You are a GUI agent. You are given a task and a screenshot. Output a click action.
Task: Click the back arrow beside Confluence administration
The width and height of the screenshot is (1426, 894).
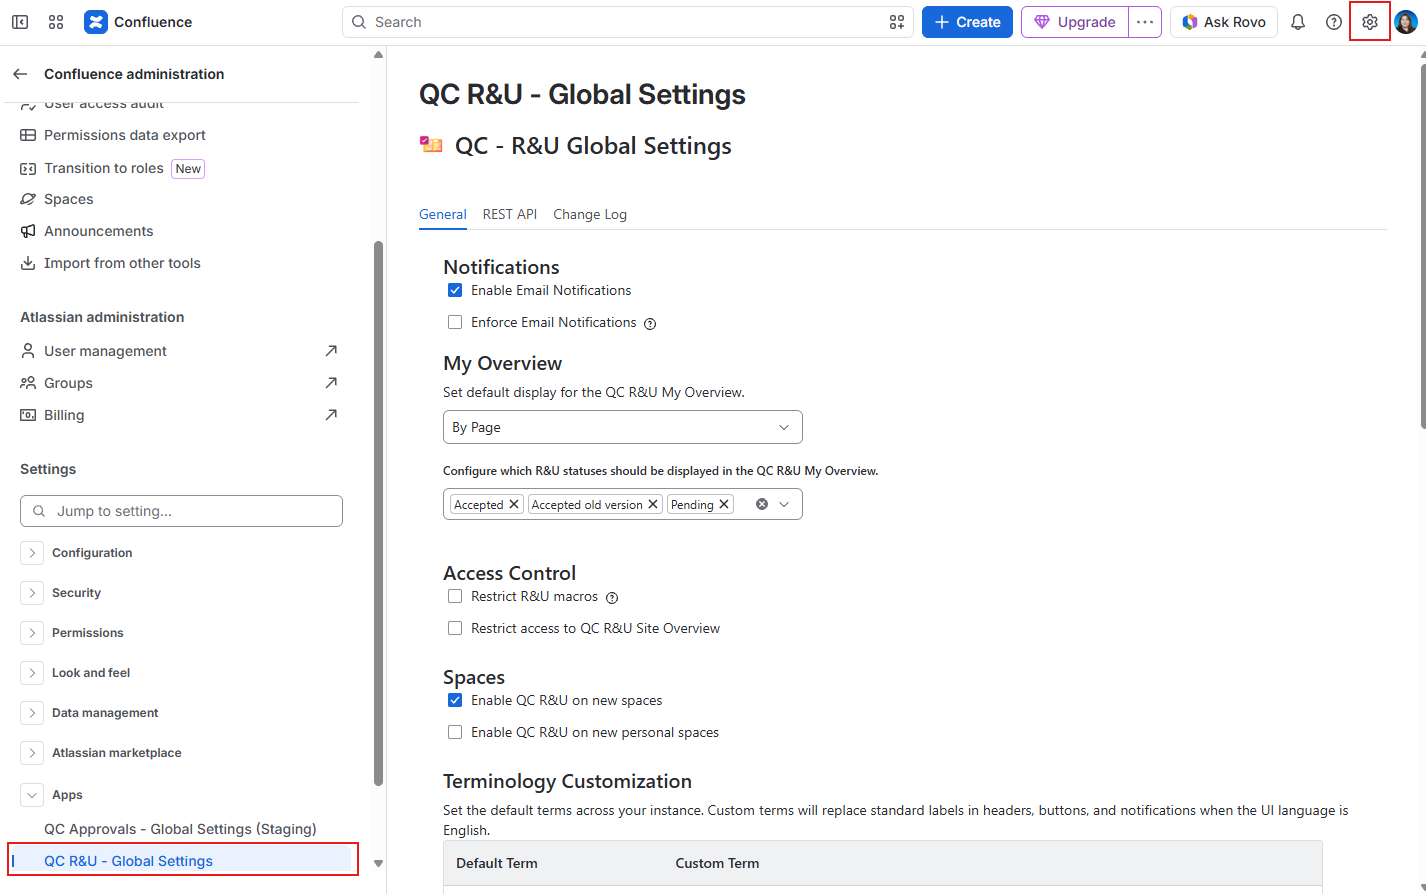click(20, 74)
